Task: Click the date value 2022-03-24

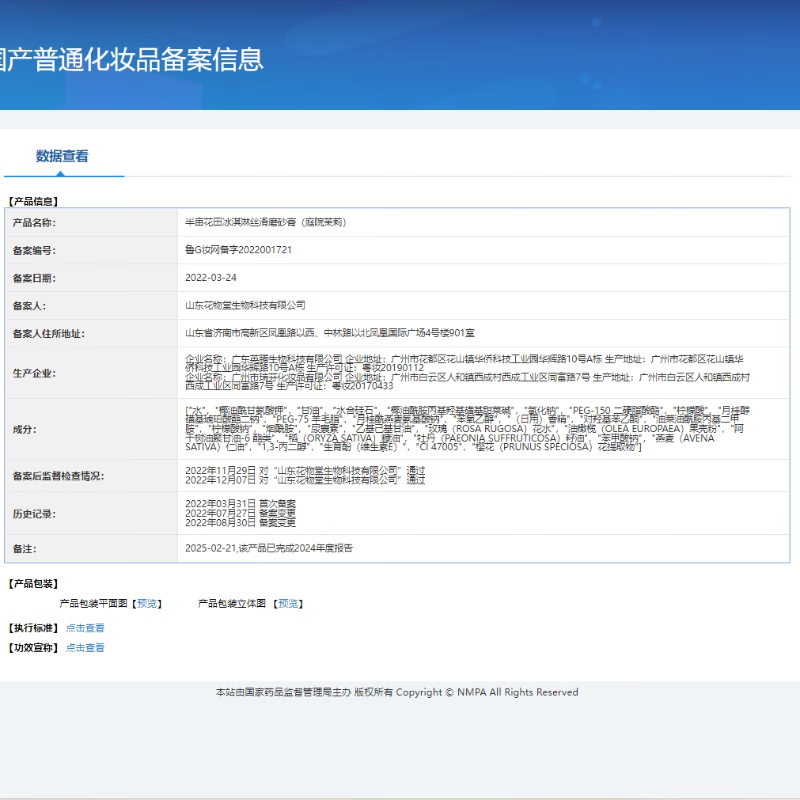Action: [211, 278]
